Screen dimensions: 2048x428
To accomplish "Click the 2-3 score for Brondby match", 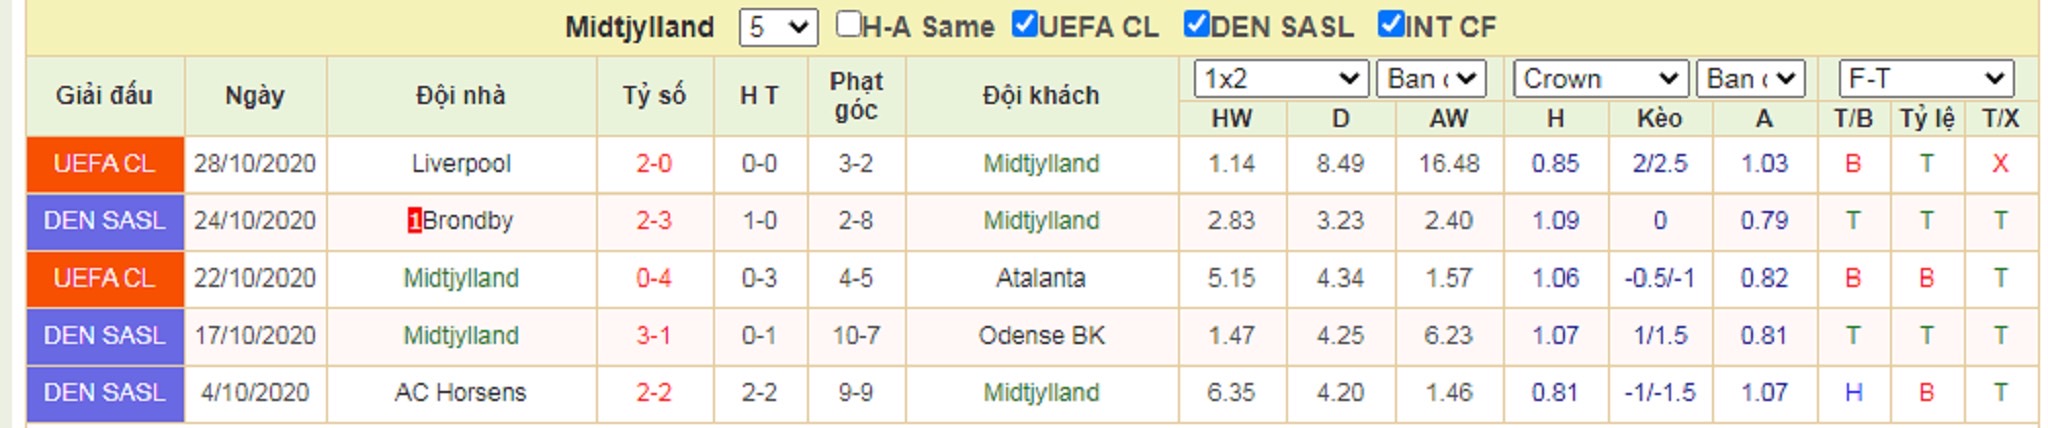I will tap(654, 221).
